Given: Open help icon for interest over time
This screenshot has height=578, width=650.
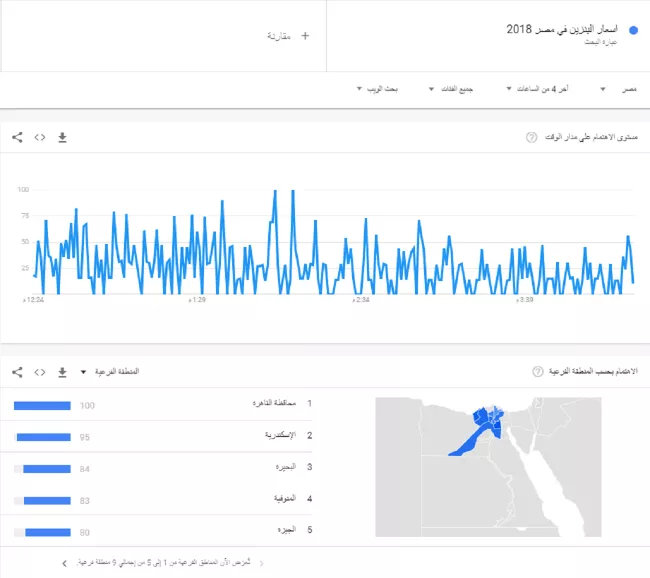Looking at the screenshot, I should pyautogui.click(x=531, y=137).
